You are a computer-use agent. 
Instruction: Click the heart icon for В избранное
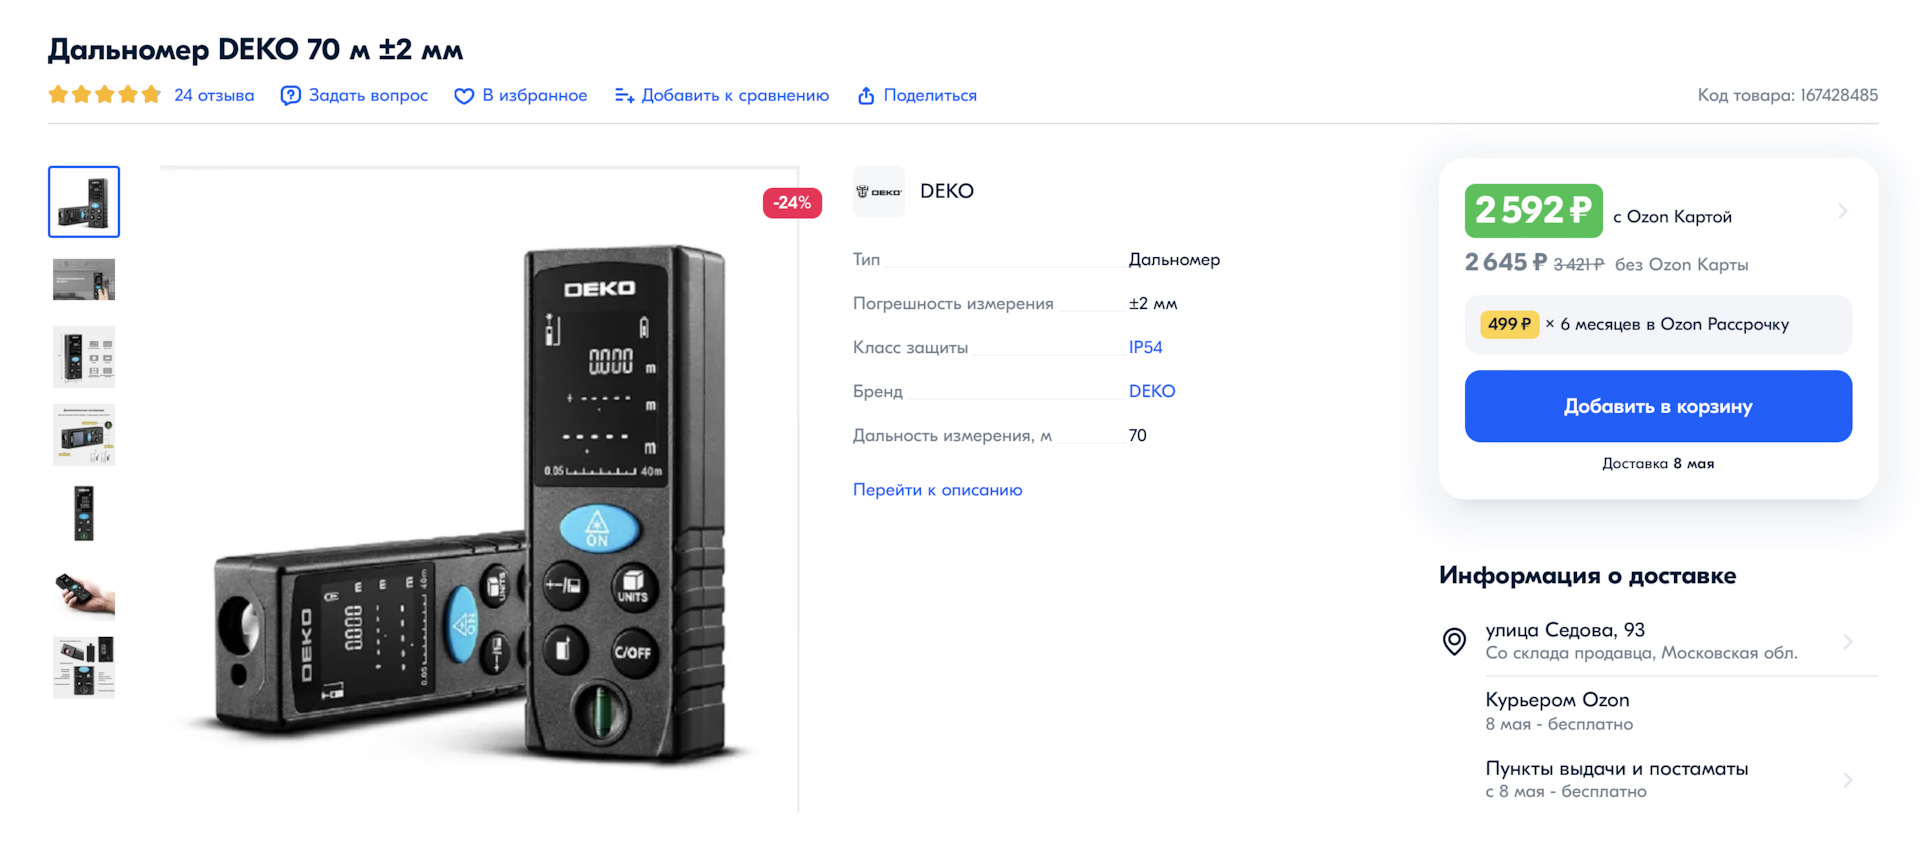coord(464,96)
